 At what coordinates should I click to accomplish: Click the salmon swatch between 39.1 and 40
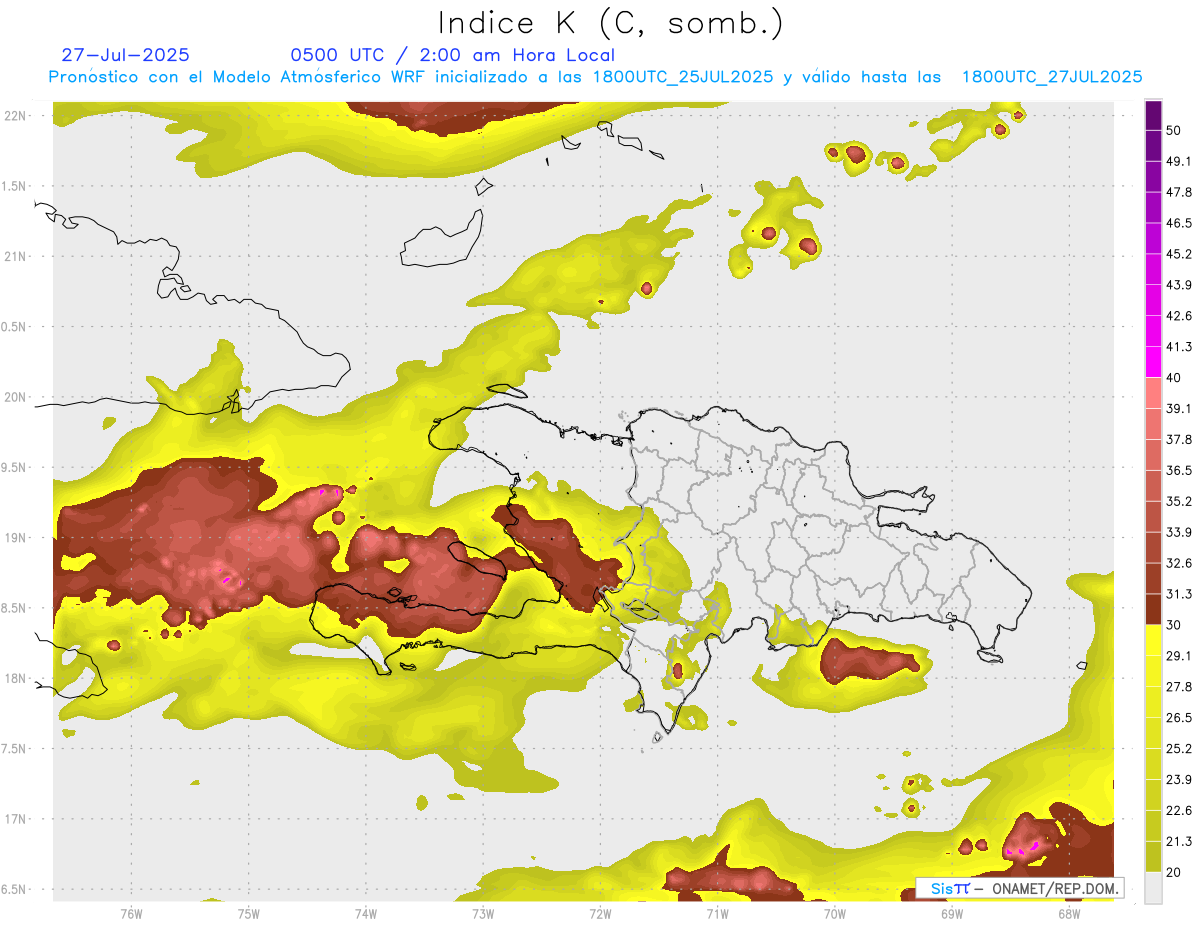(1153, 393)
